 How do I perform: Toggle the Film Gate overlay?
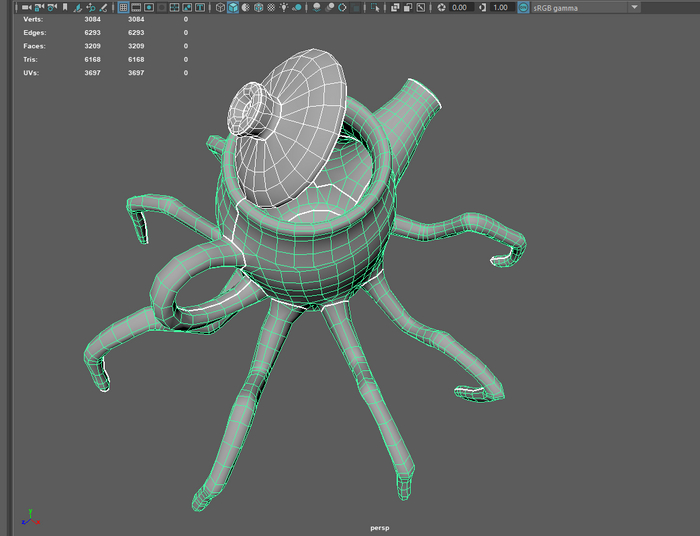[x=137, y=7]
